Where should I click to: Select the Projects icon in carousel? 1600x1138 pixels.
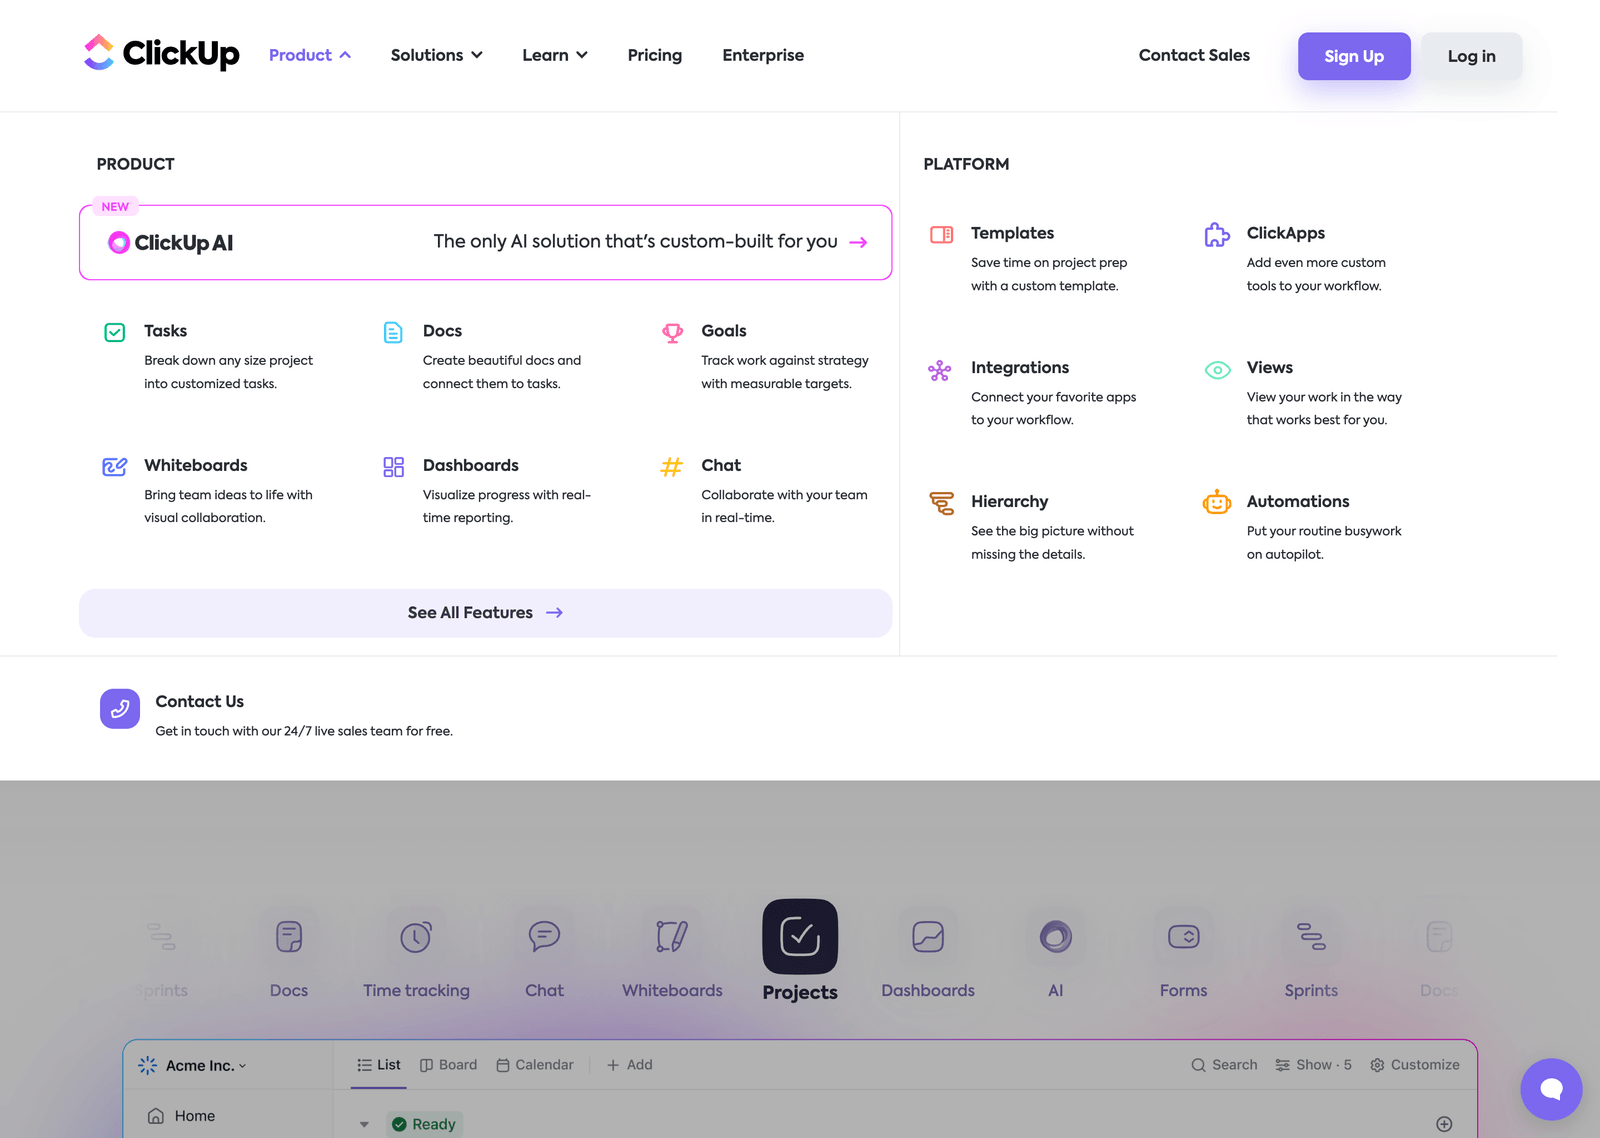tap(800, 937)
